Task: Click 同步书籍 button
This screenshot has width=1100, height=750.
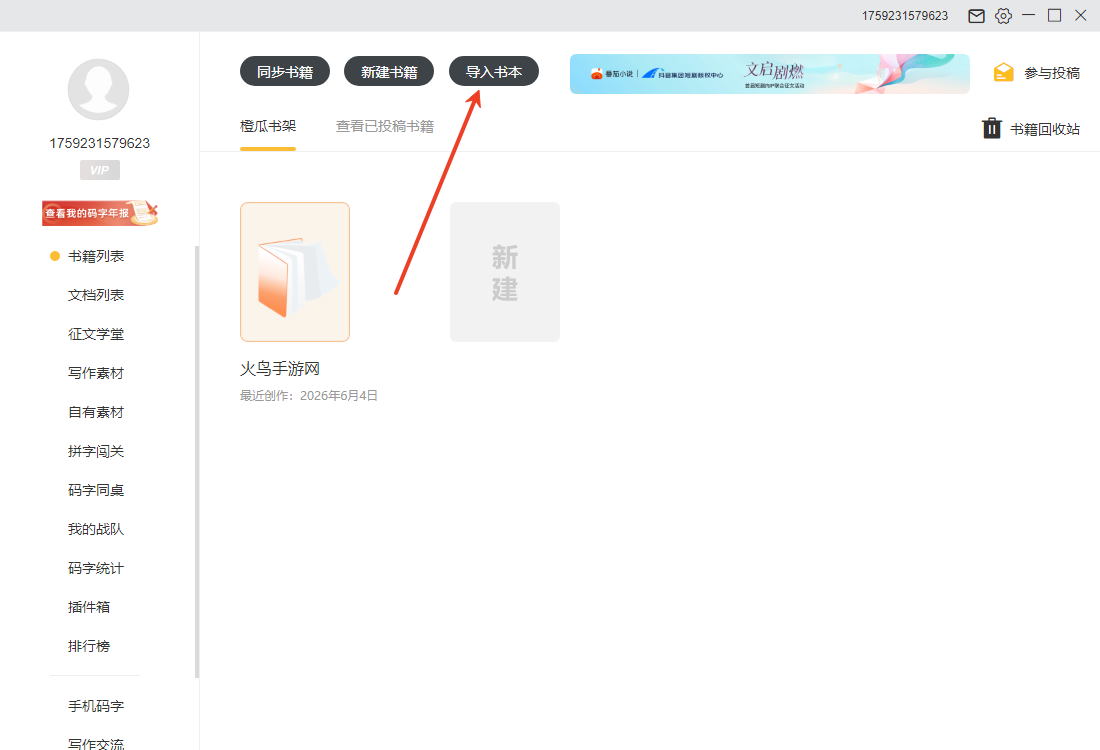Action: coord(285,72)
